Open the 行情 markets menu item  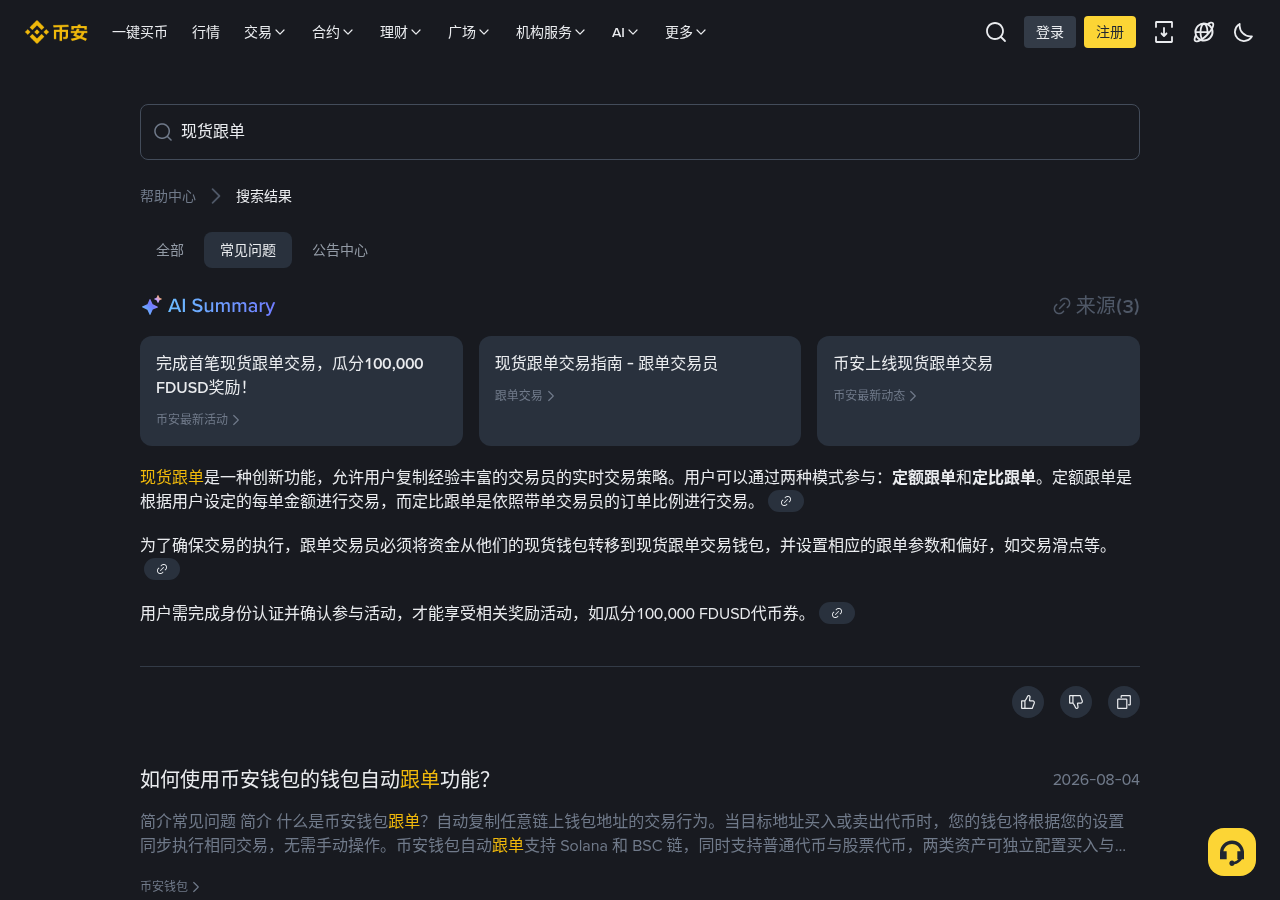click(206, 32)
